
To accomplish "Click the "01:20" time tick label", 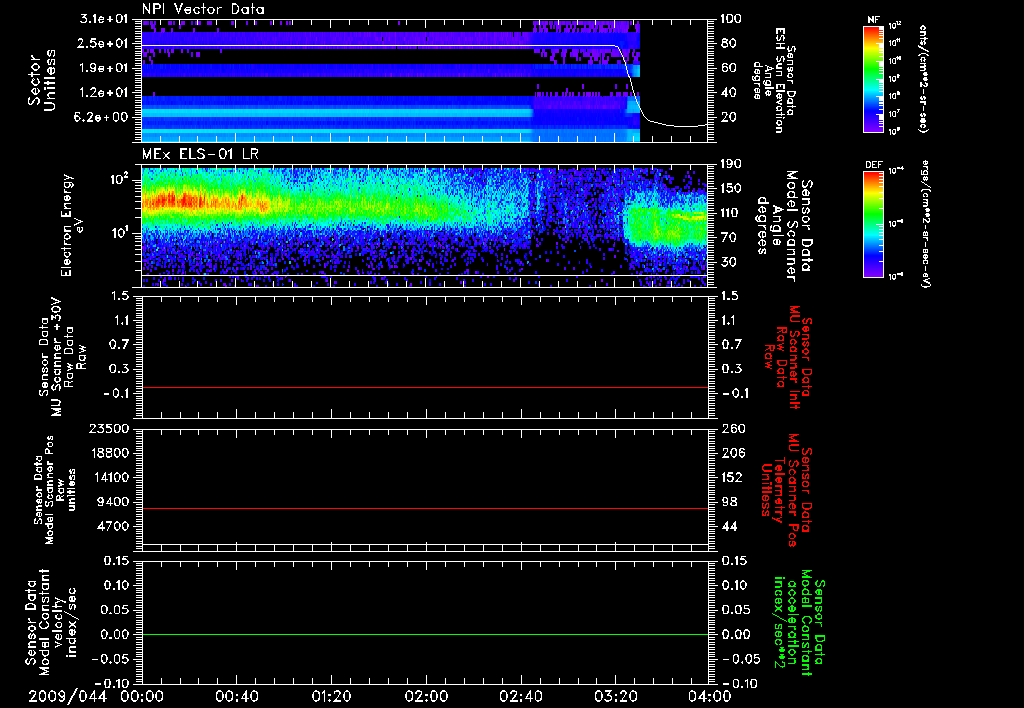I will click(x=331, y=696).
